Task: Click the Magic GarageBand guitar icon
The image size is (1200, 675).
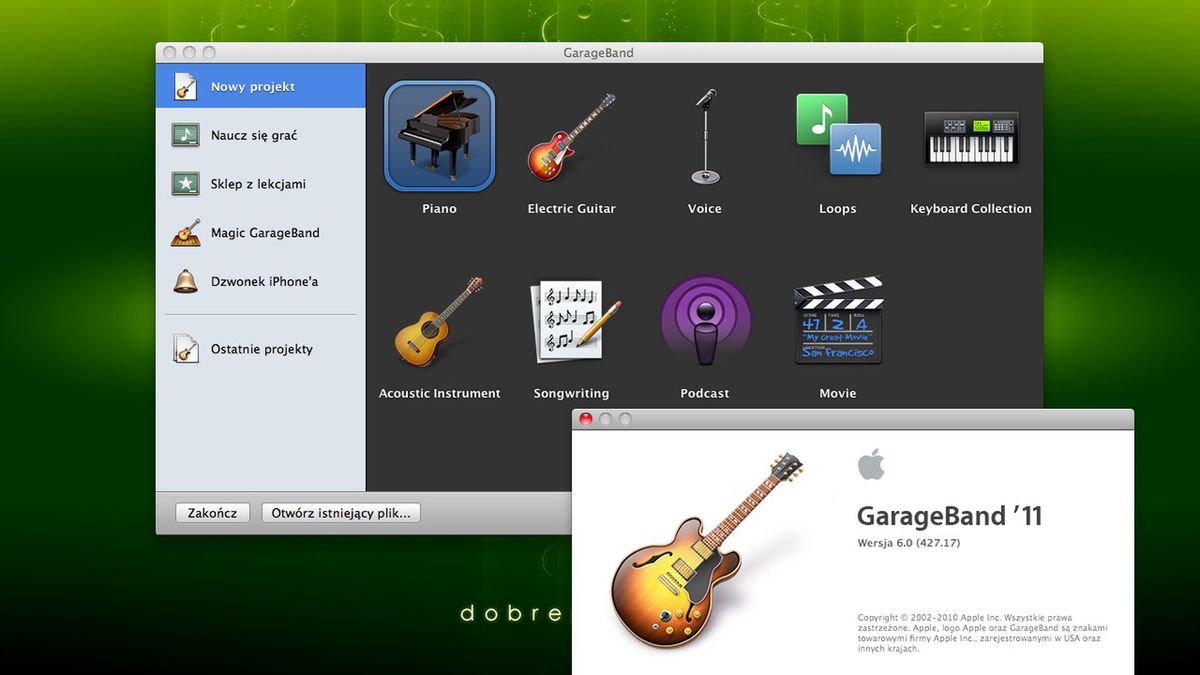Action: coord(185,232)
